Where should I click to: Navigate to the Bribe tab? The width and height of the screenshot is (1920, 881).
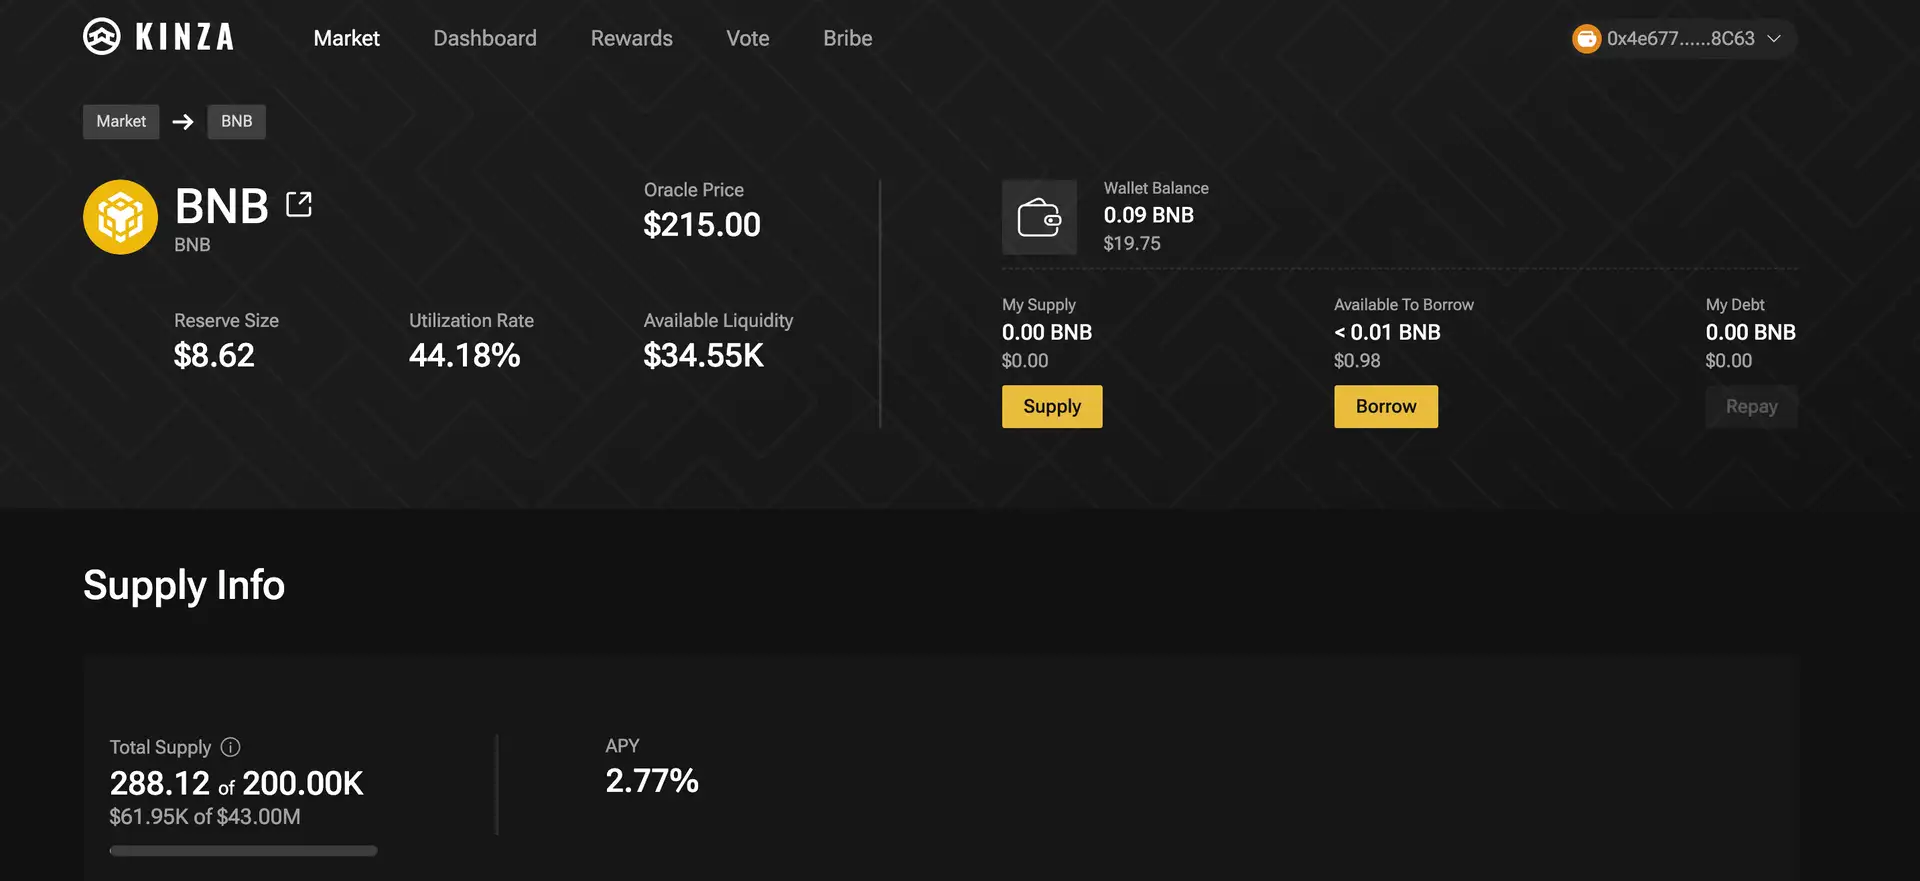[847, 38]
